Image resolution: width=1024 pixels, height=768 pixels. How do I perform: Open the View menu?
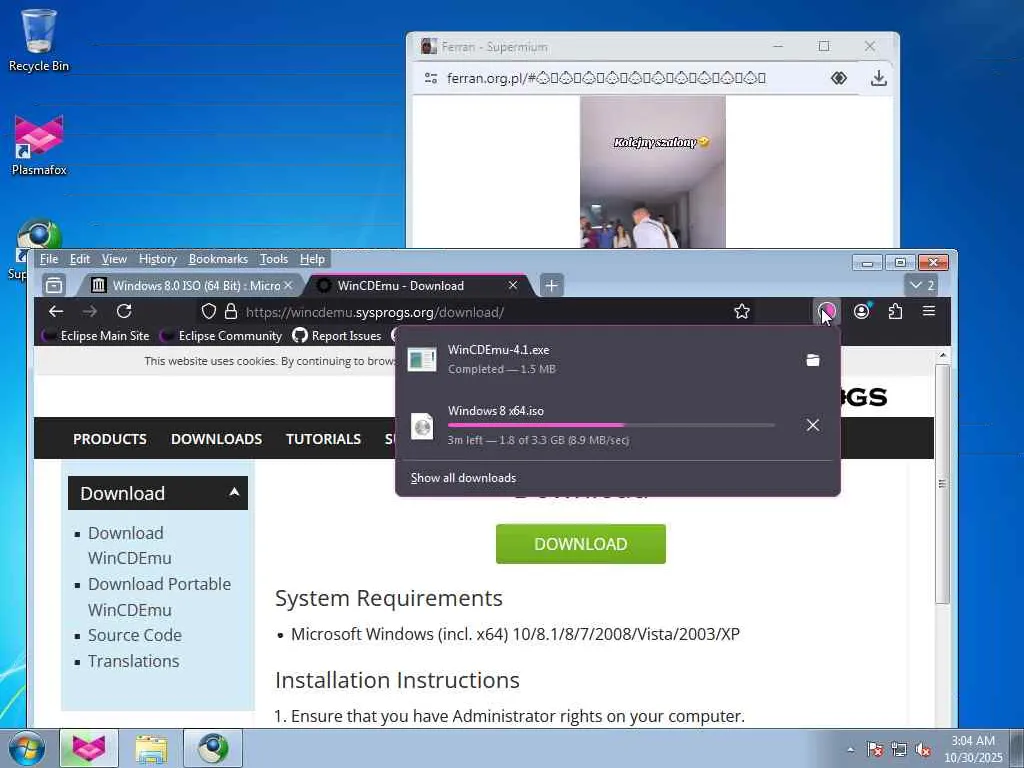pos(114,259)
